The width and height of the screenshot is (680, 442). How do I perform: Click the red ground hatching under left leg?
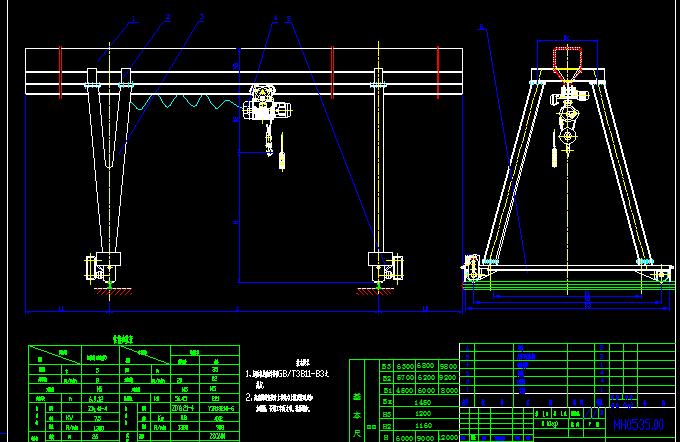(108, 291)
